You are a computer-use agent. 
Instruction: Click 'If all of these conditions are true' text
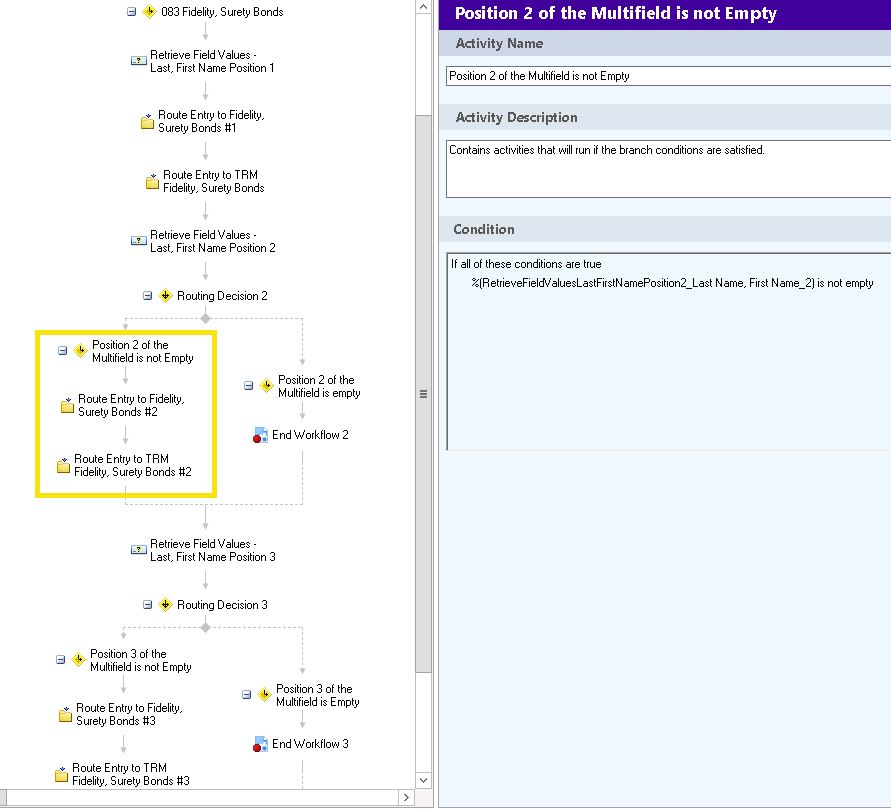(x=526, y=264)
